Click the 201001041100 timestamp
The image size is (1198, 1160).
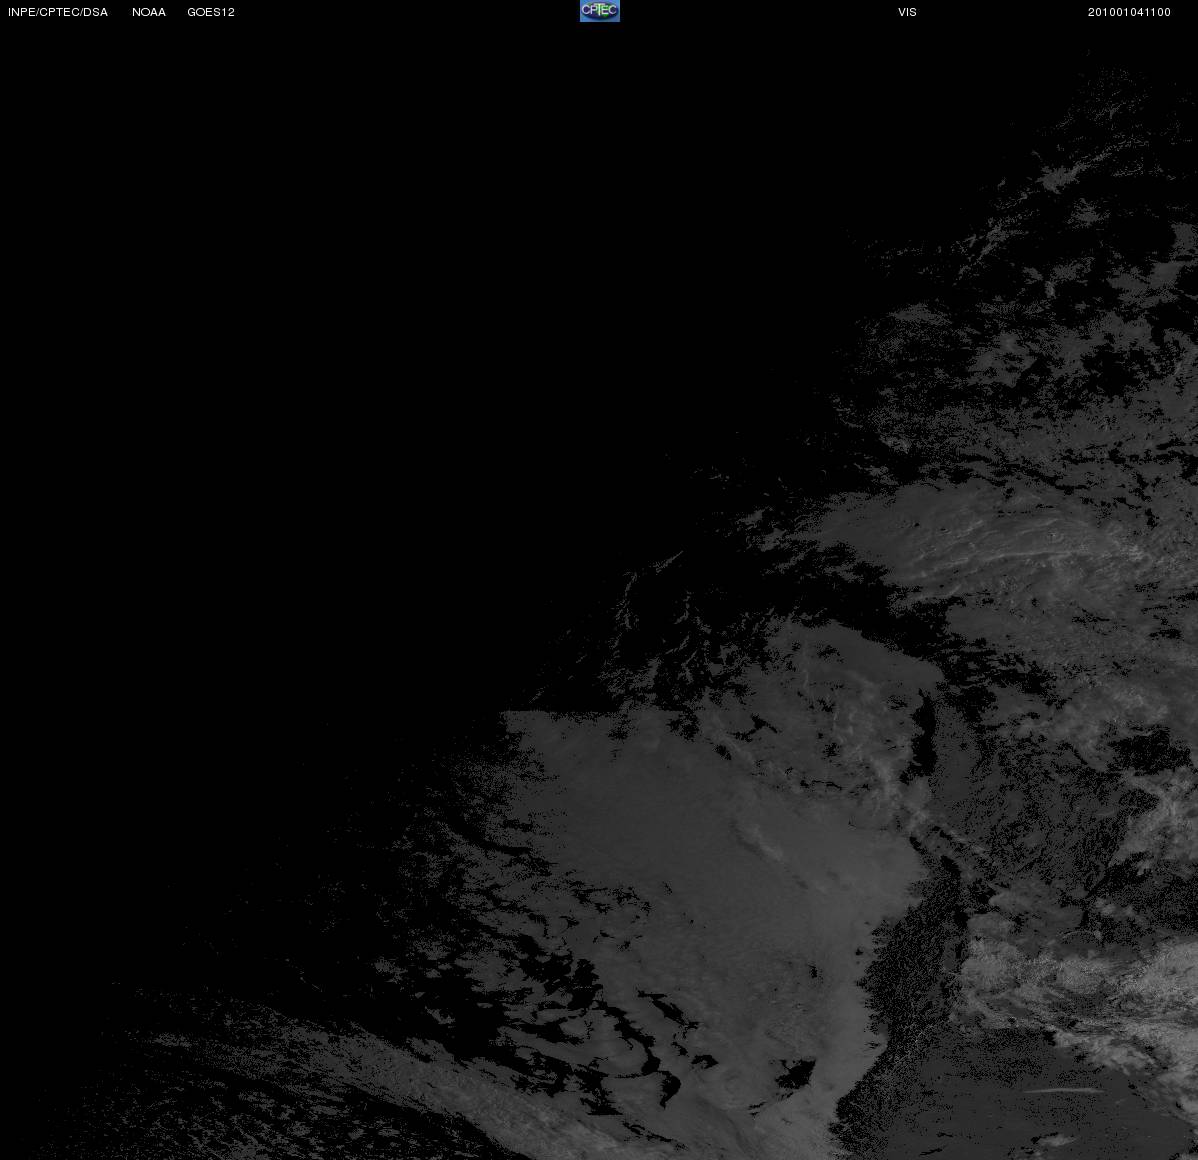(1129, 12)
